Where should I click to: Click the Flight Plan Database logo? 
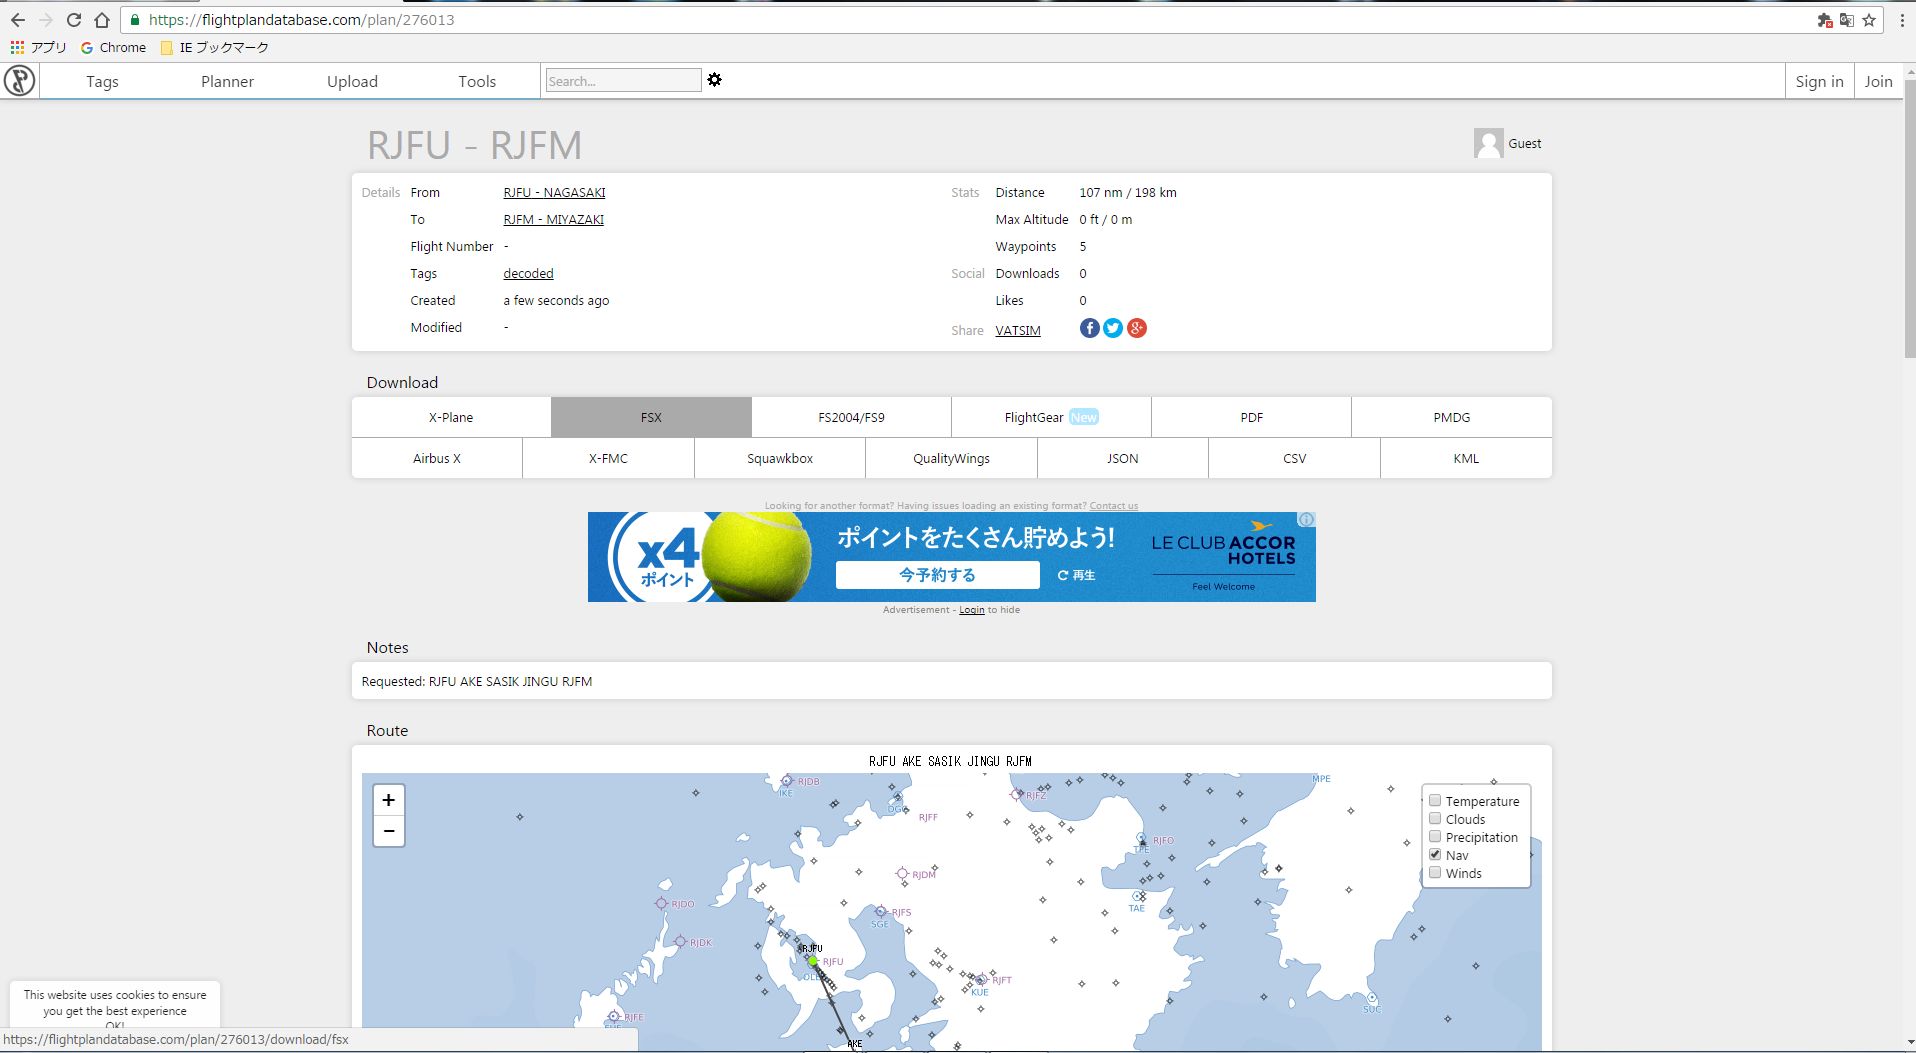coord(20,81)
